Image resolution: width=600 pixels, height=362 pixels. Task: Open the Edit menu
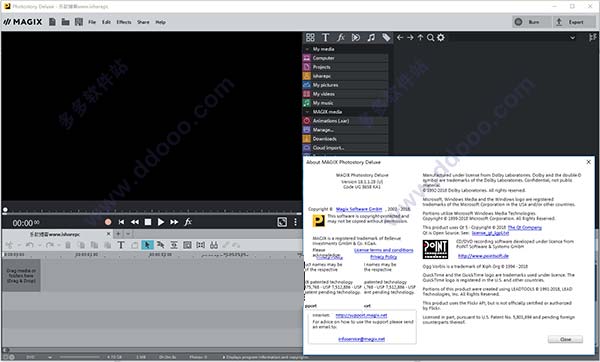coord(106,22)
